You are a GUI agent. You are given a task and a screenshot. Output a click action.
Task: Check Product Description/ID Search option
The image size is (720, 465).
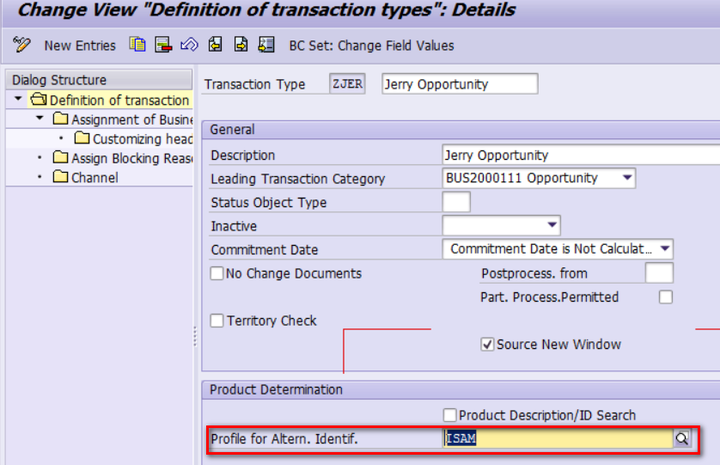tap(450, 415)
